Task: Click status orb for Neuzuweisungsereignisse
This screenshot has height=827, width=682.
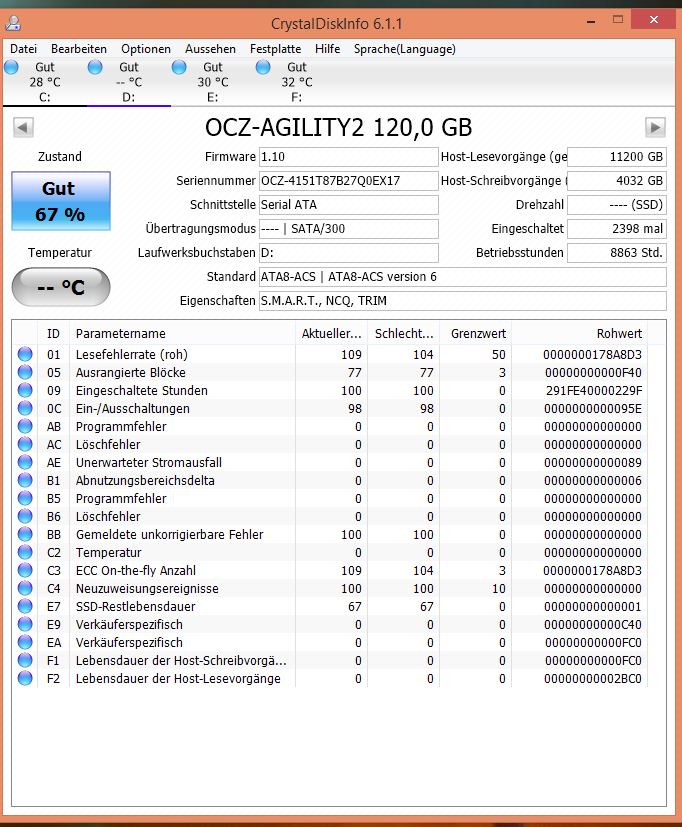Action: (25, 588)
